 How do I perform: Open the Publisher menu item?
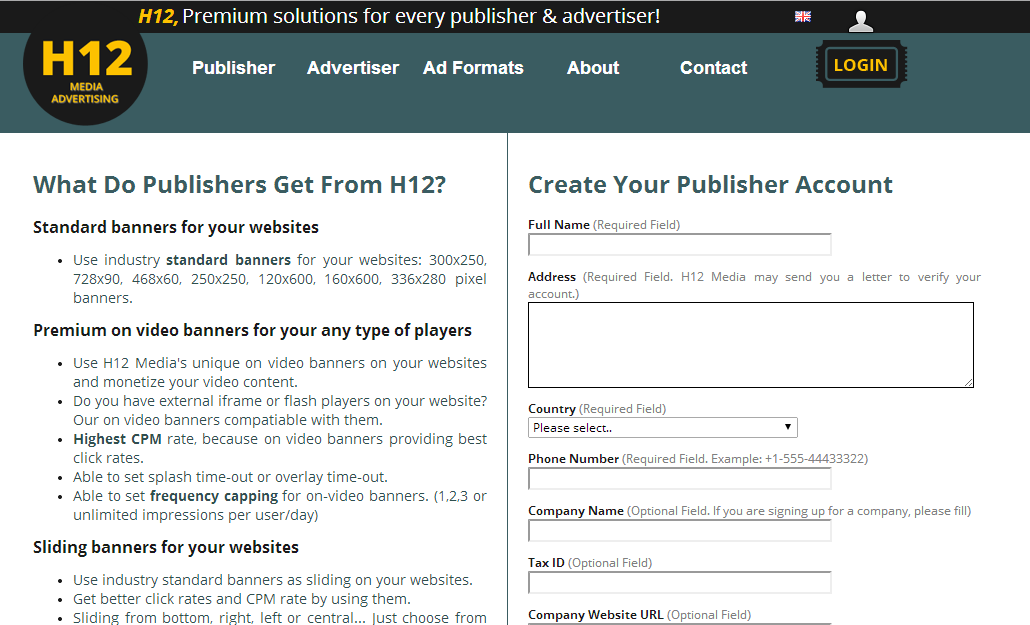click(x=233, y=68)
